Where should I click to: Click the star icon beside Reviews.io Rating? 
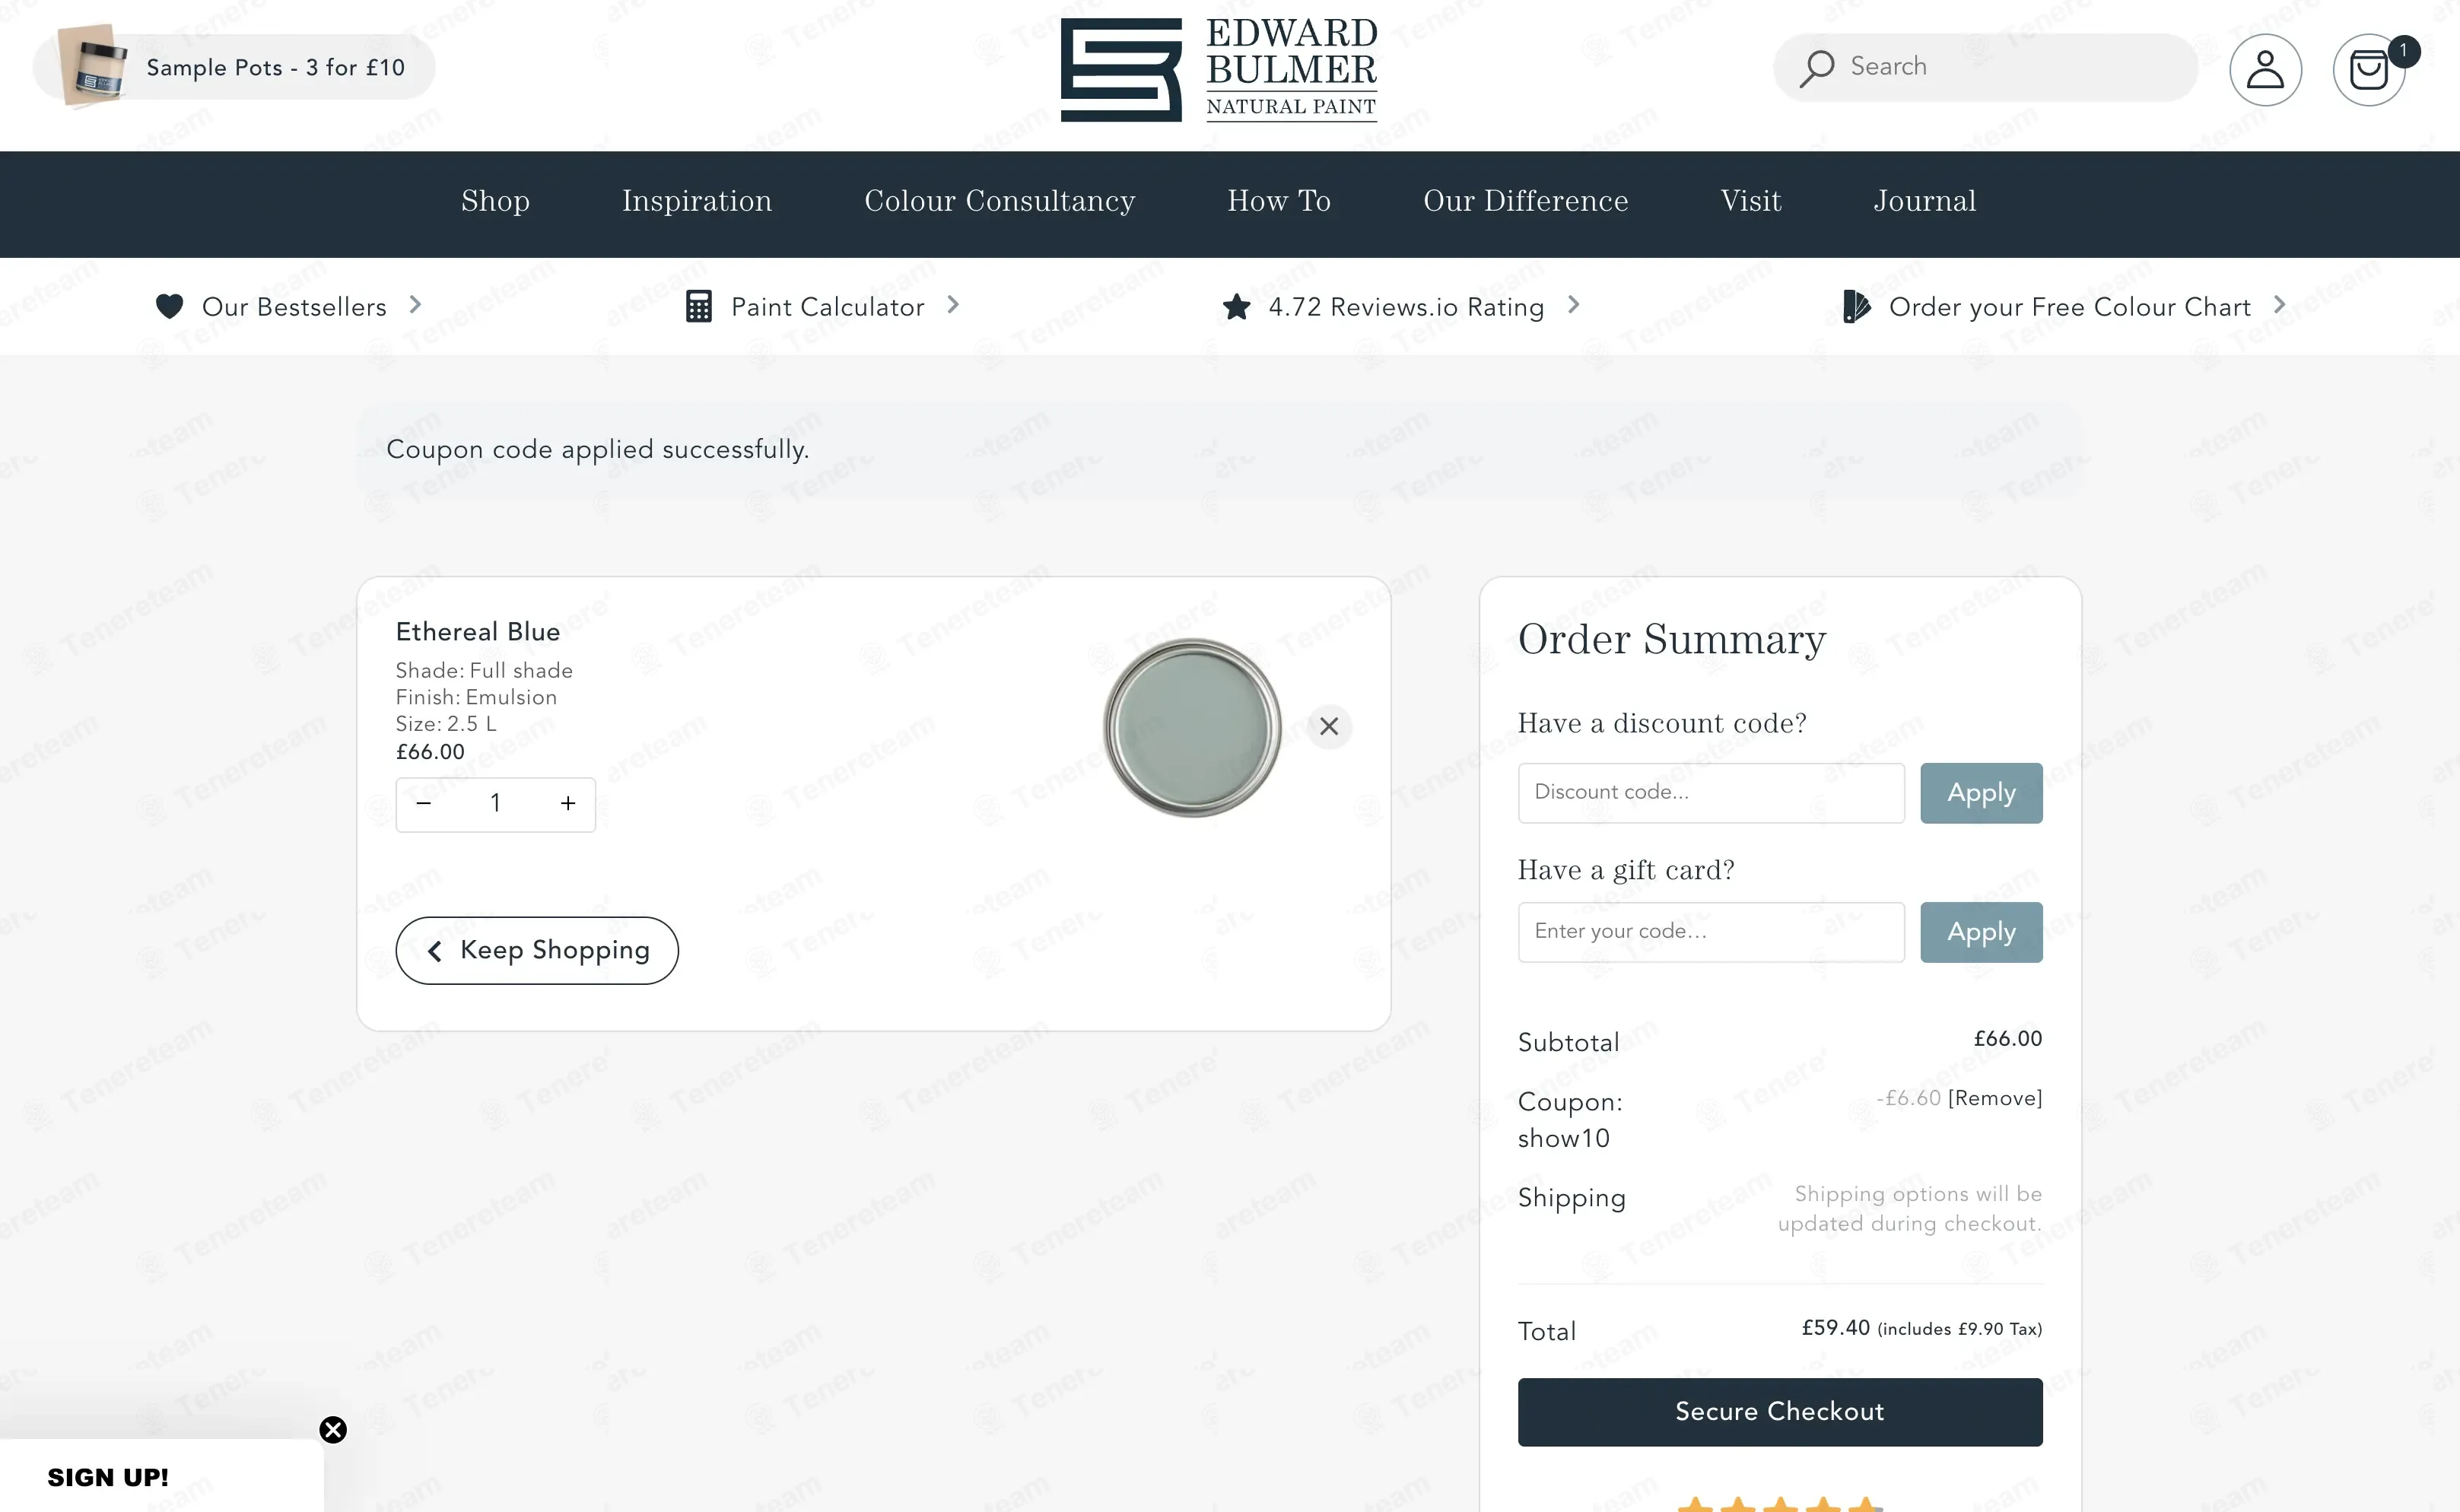point(1236,306)
